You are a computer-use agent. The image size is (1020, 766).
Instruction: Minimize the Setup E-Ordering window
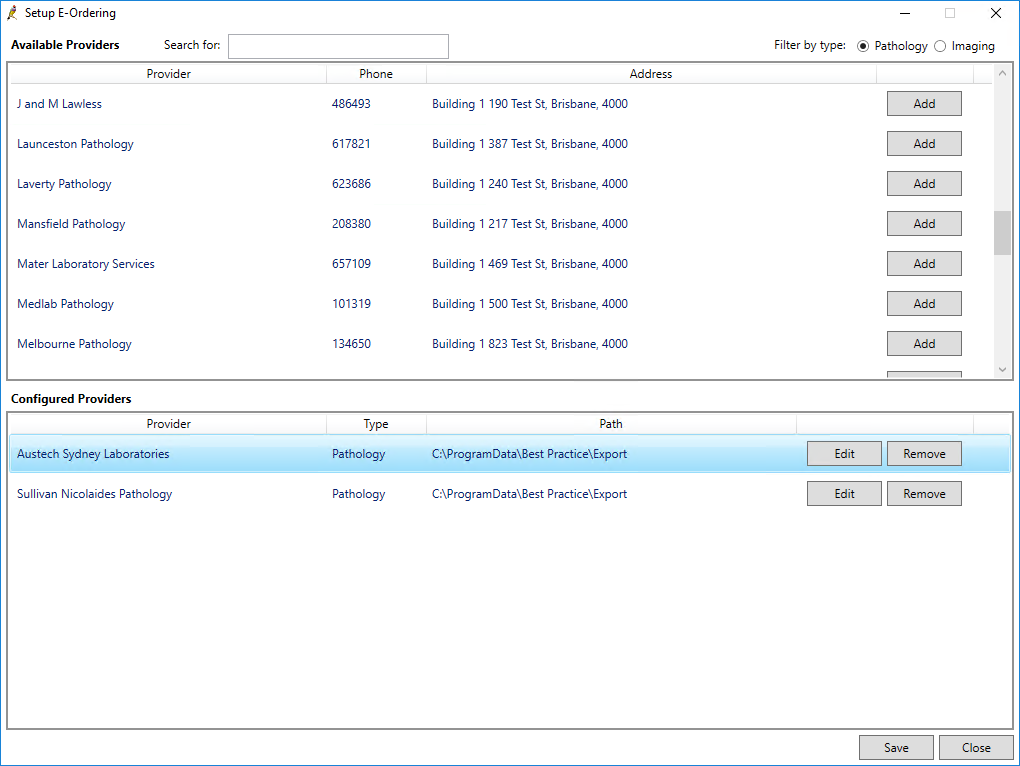pos(905,13)
